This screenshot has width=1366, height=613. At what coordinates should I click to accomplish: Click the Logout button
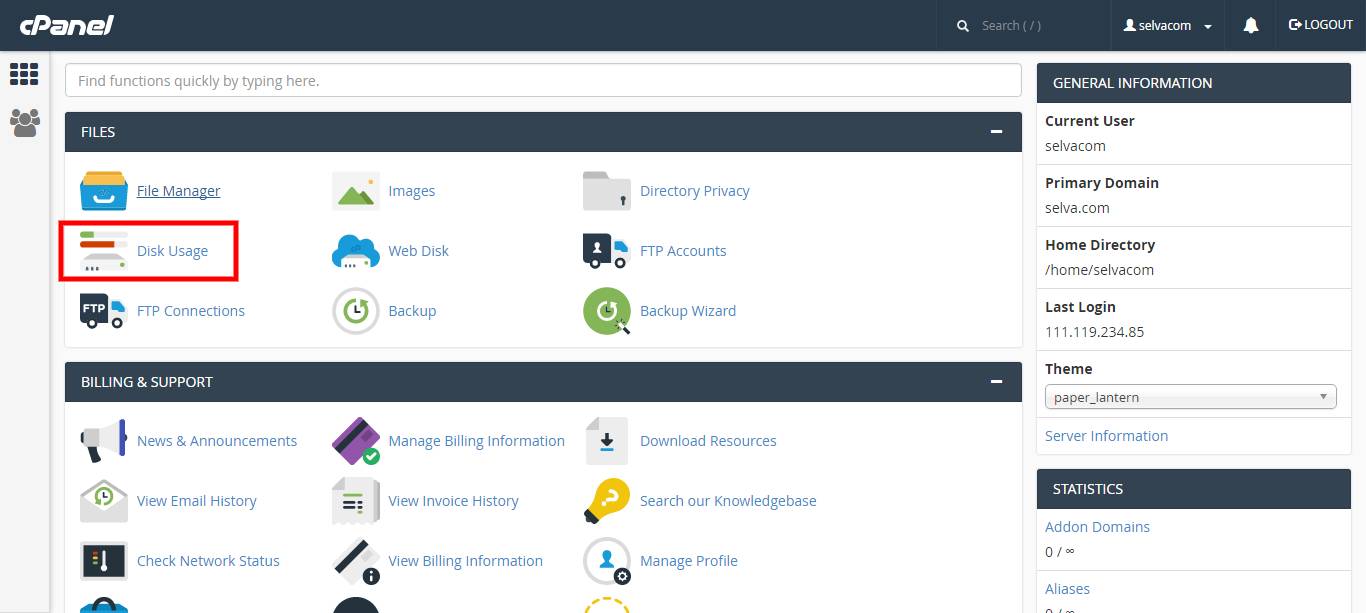tap(1321, 25)
